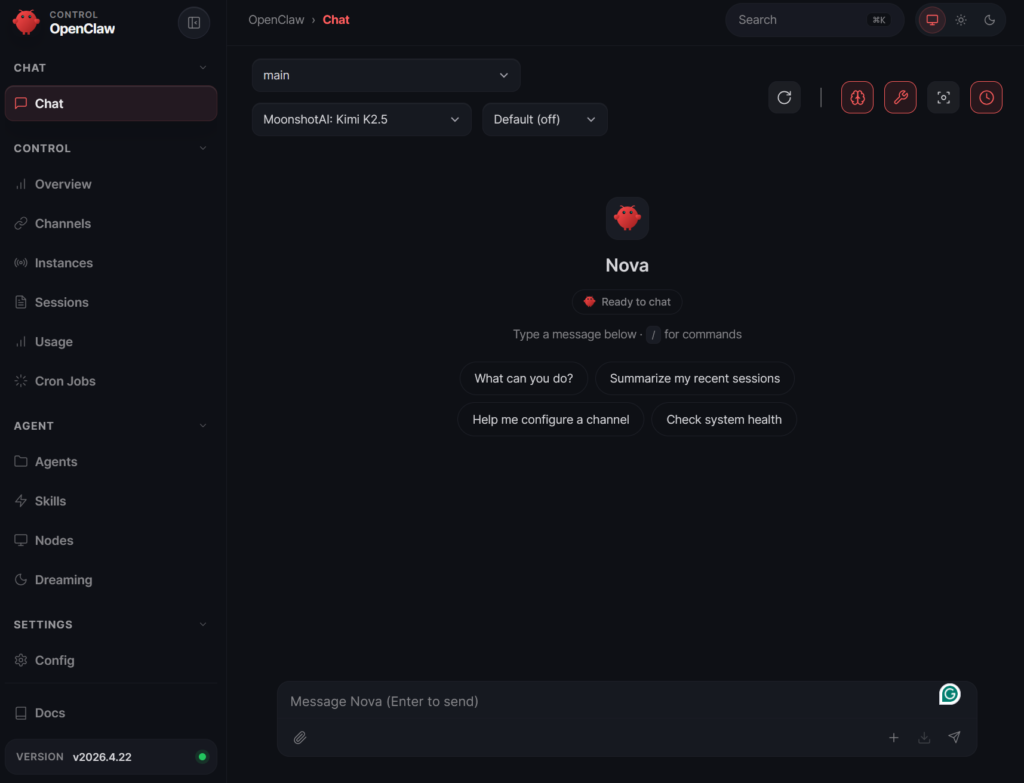This screenshot has height=783, width=1024.
Task: Click the focus mode icon
Action: pyautogui.click(x=943, y=97)
